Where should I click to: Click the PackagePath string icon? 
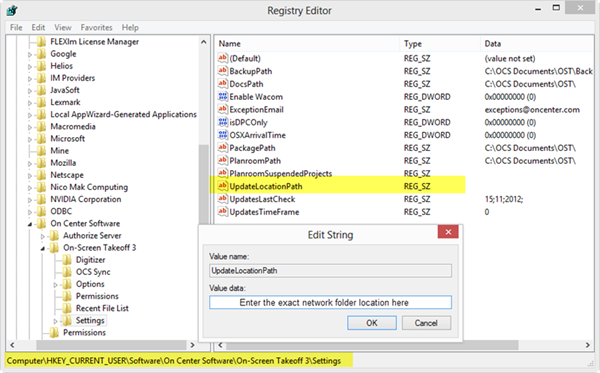(x=222, y=147)
